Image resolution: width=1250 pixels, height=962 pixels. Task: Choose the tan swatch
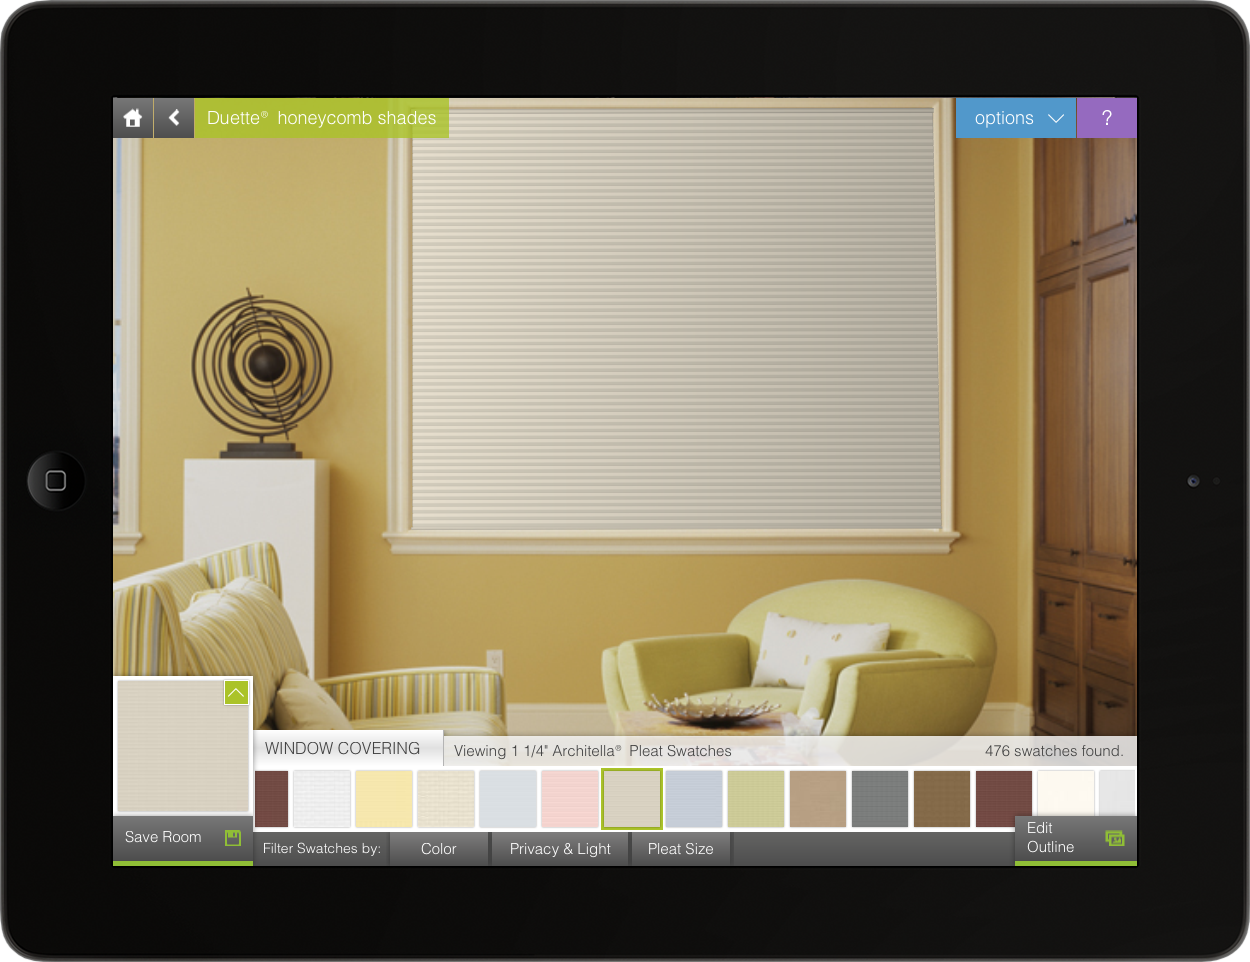click(x=818, y=799)
